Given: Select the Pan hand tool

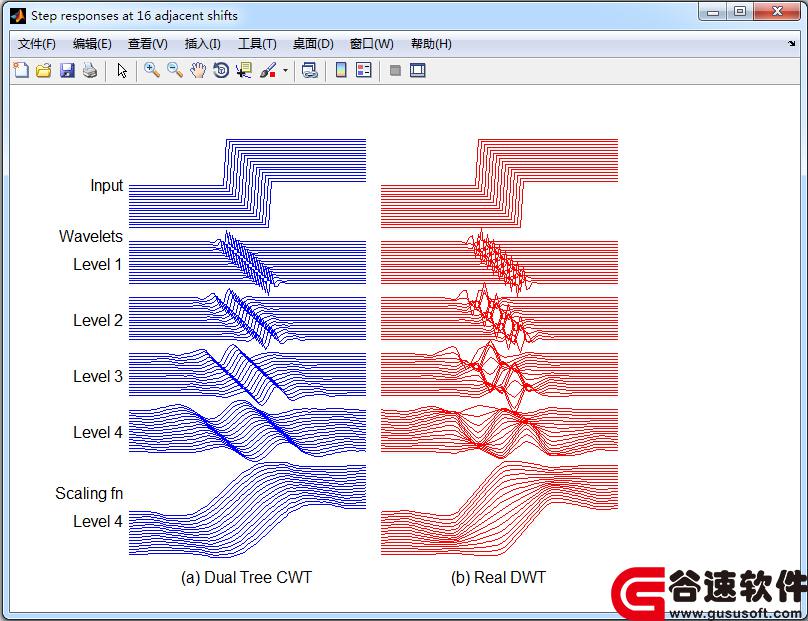Looking at the screenshot, I should [x=198, y=70].
